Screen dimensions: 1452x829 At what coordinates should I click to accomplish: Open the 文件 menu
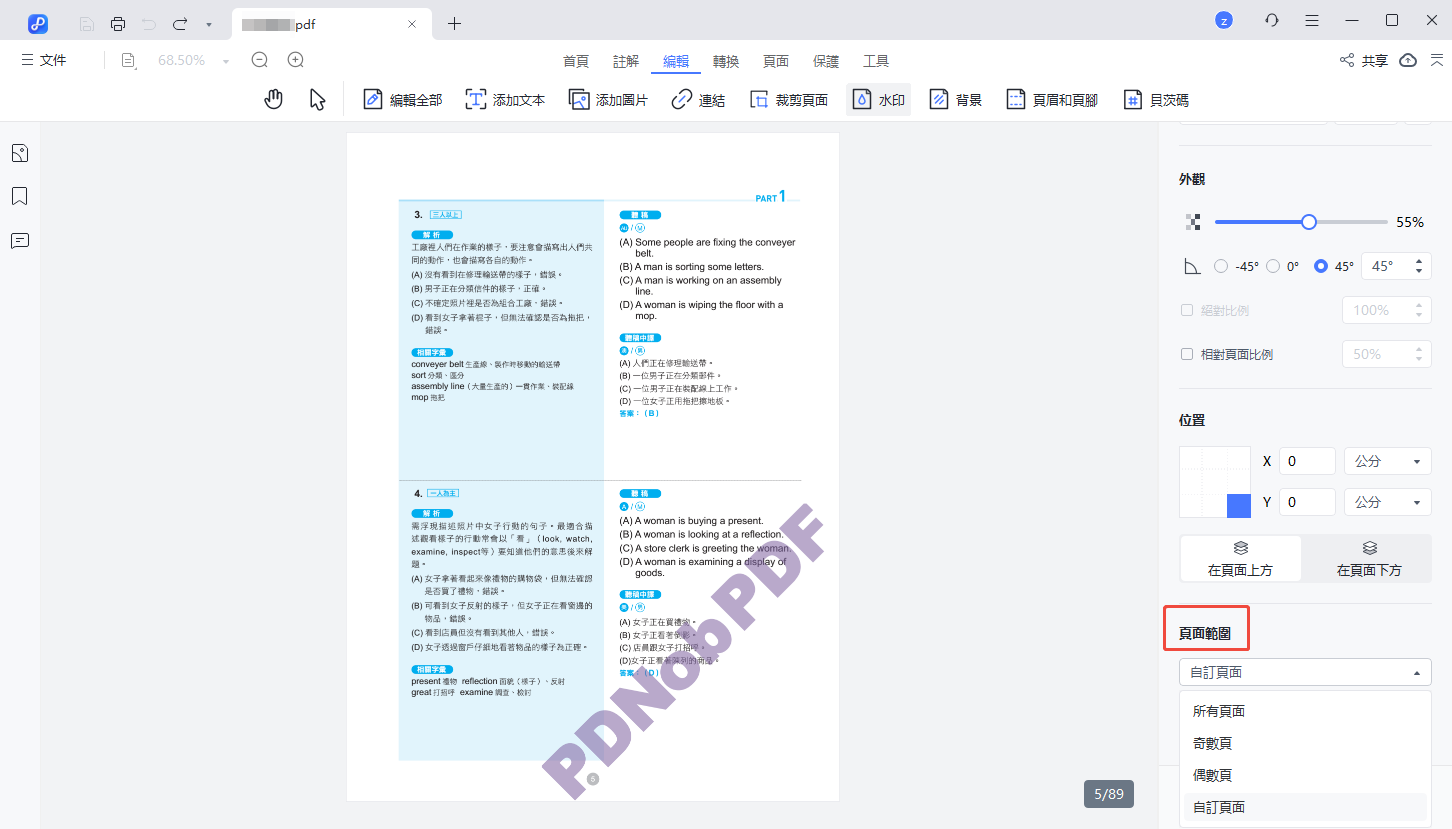tap(43, 60)
